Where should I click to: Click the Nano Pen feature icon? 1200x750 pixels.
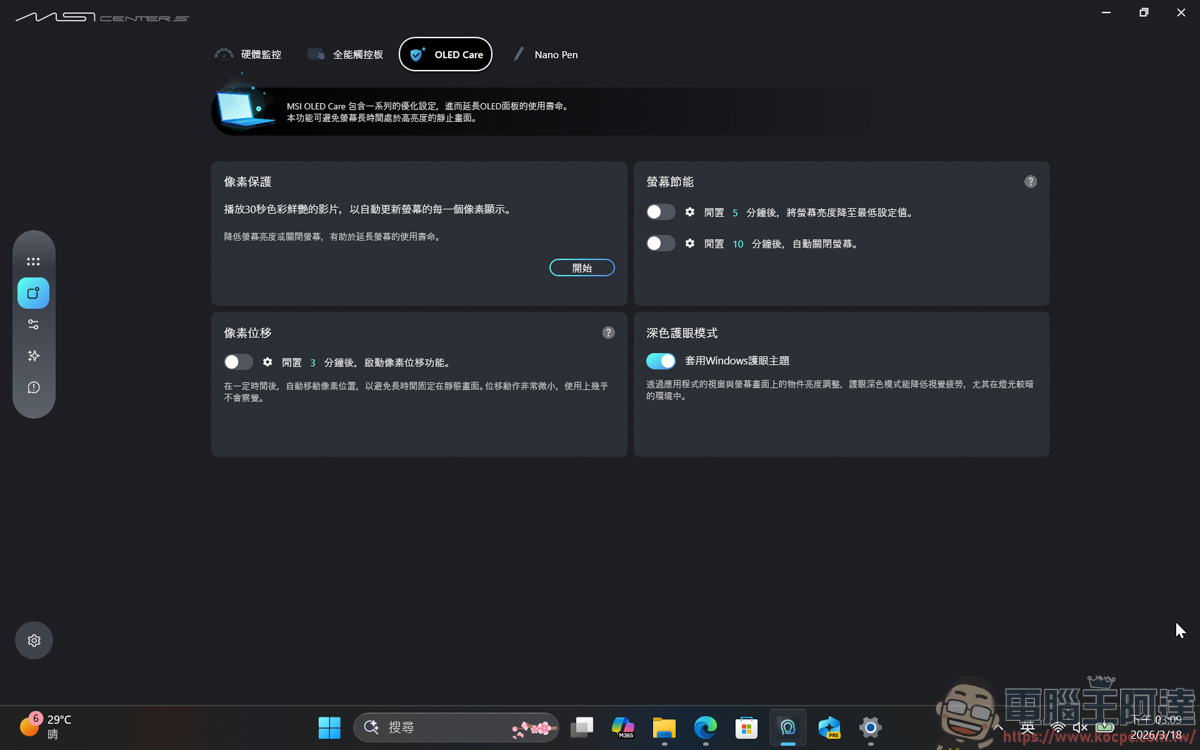(x=518, y=54)
